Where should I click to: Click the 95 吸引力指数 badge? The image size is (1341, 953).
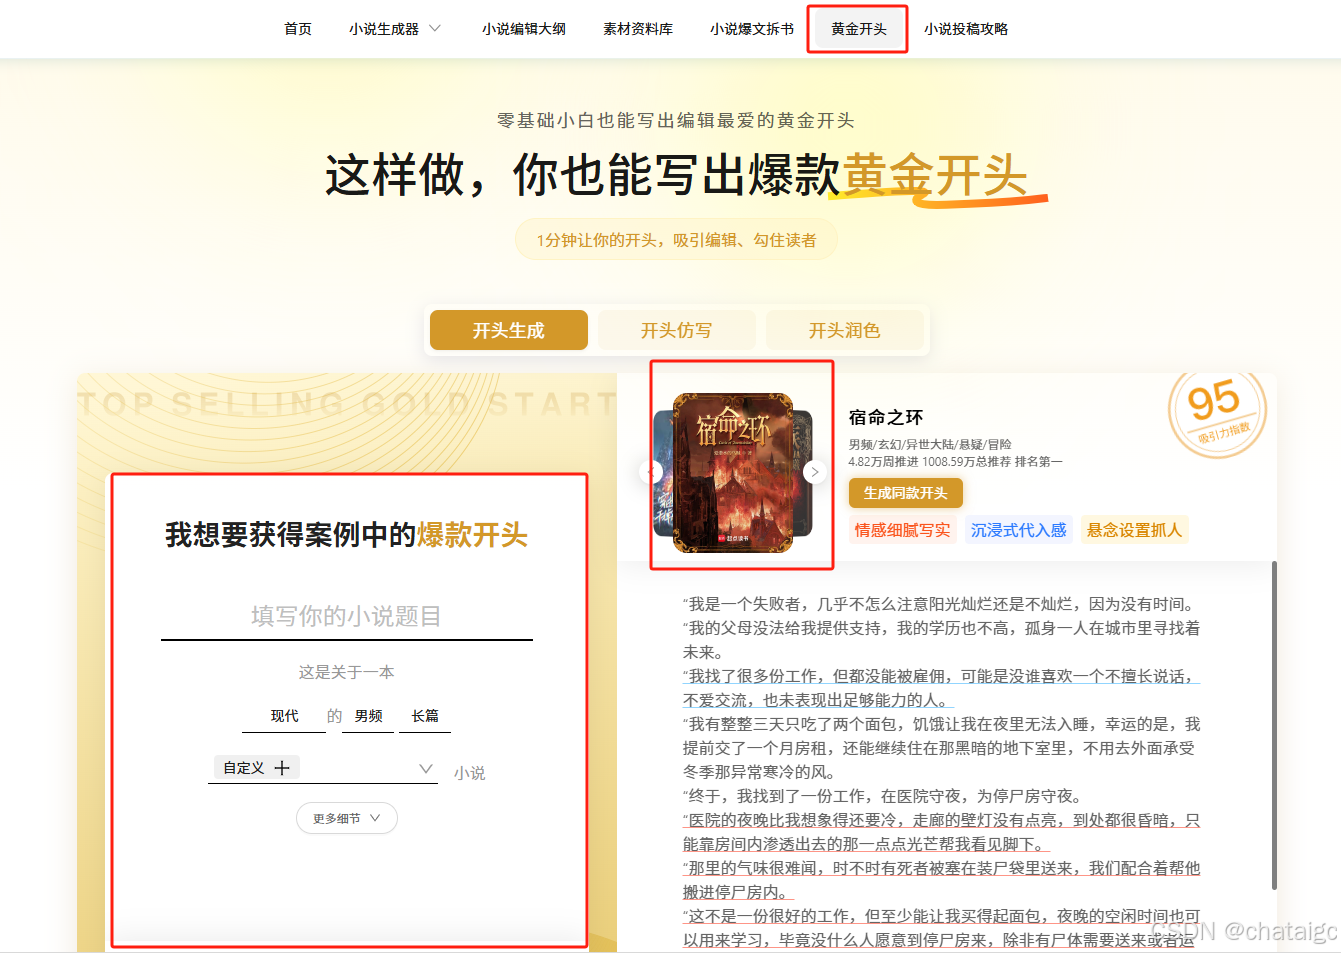[x=1217, y=411]
